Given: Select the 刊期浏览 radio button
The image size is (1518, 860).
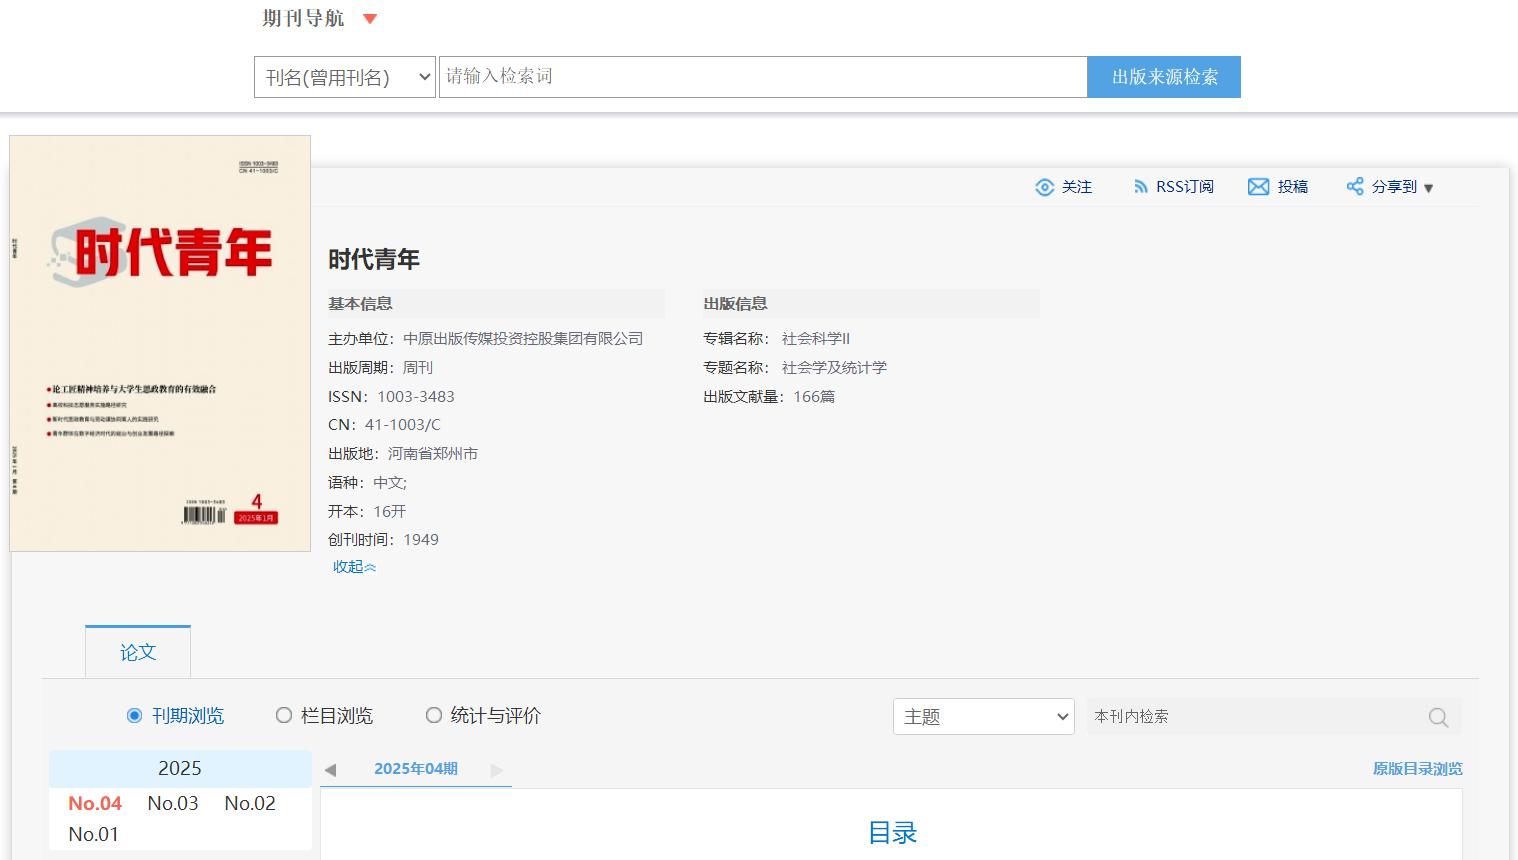Looking at the screenshot, I should coord(135,716).
